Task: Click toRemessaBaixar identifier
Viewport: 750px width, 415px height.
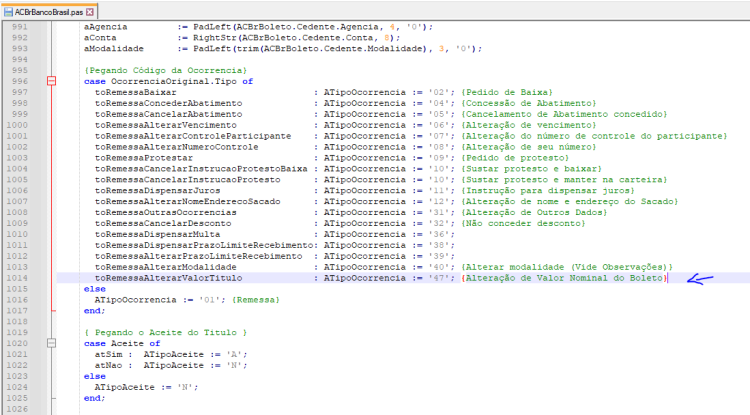Action: tap(135, 92)
